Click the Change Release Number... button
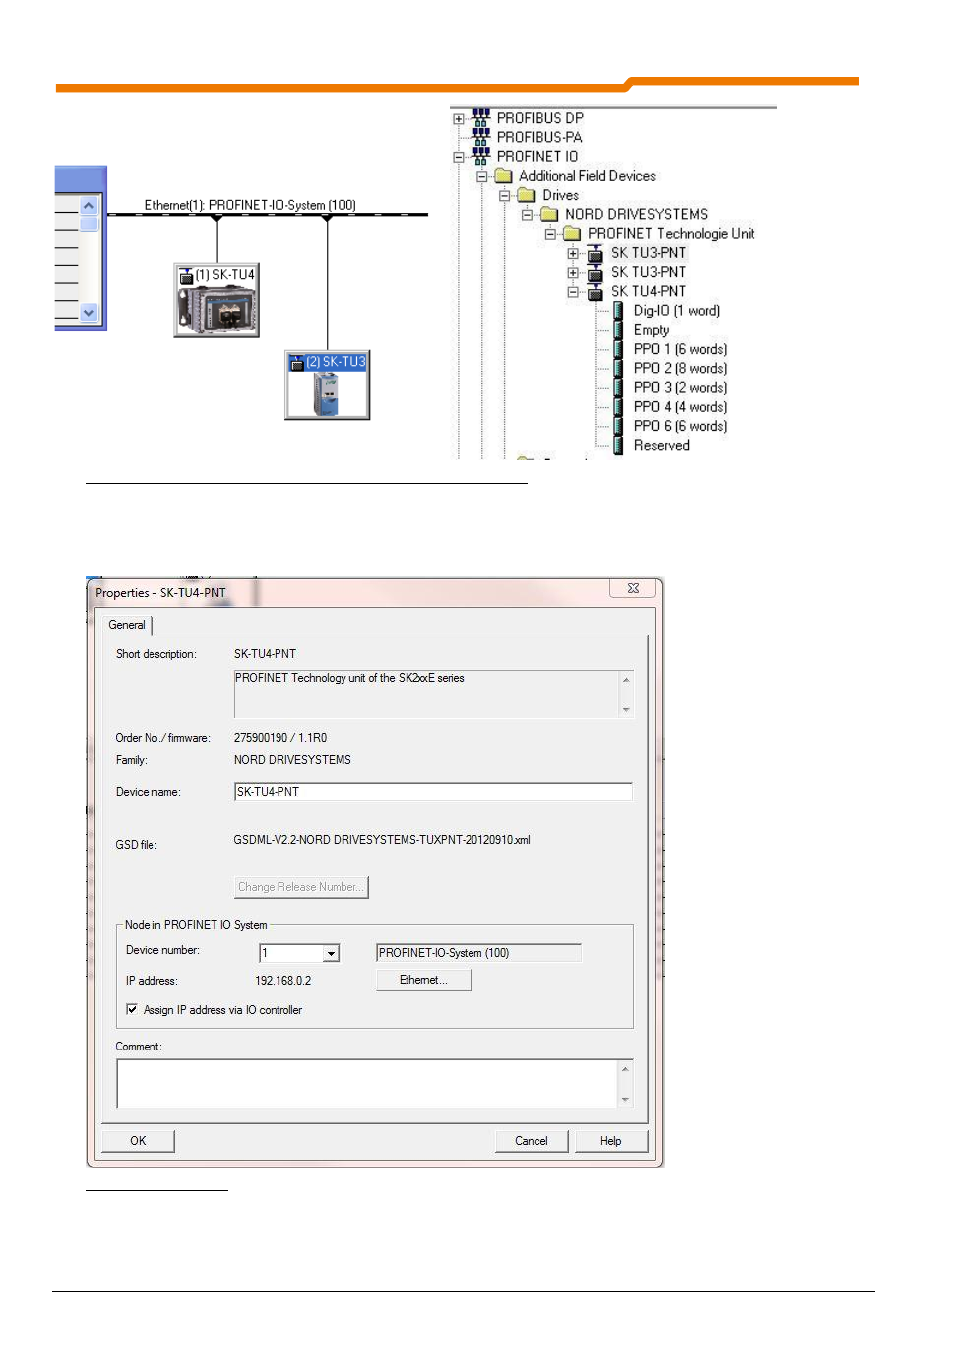This screenshot has width=954, height=1350. (301, 887)
